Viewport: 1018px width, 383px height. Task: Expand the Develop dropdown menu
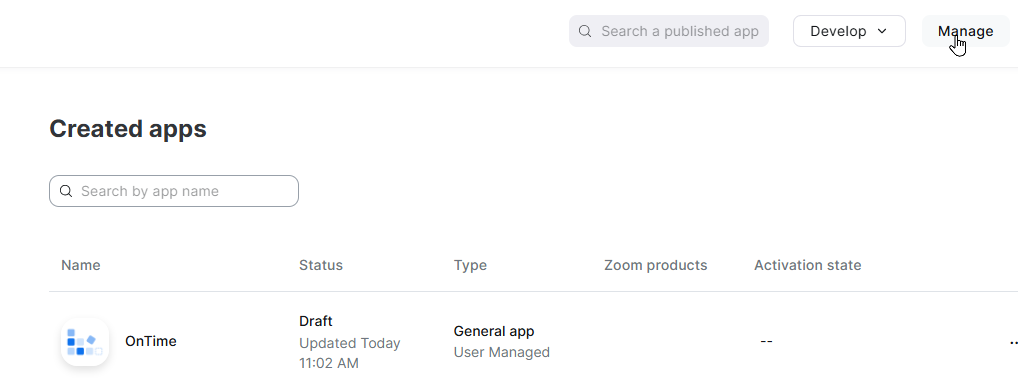(849, 31)
